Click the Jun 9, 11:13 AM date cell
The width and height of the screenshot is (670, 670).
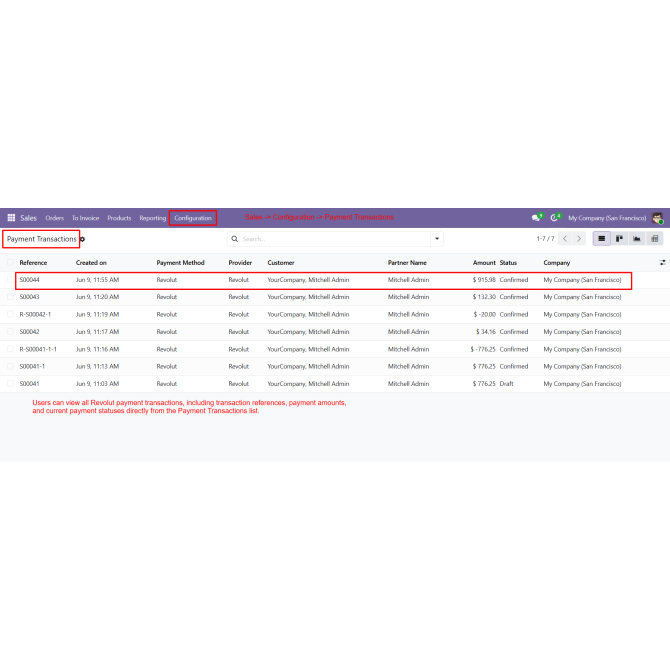97,366
